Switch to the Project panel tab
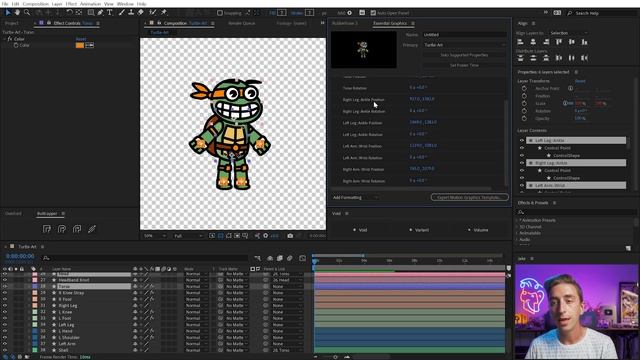Image resolution: width=640 pixels, height=360 pixels. pyautogui.click(x=12, y=23)
